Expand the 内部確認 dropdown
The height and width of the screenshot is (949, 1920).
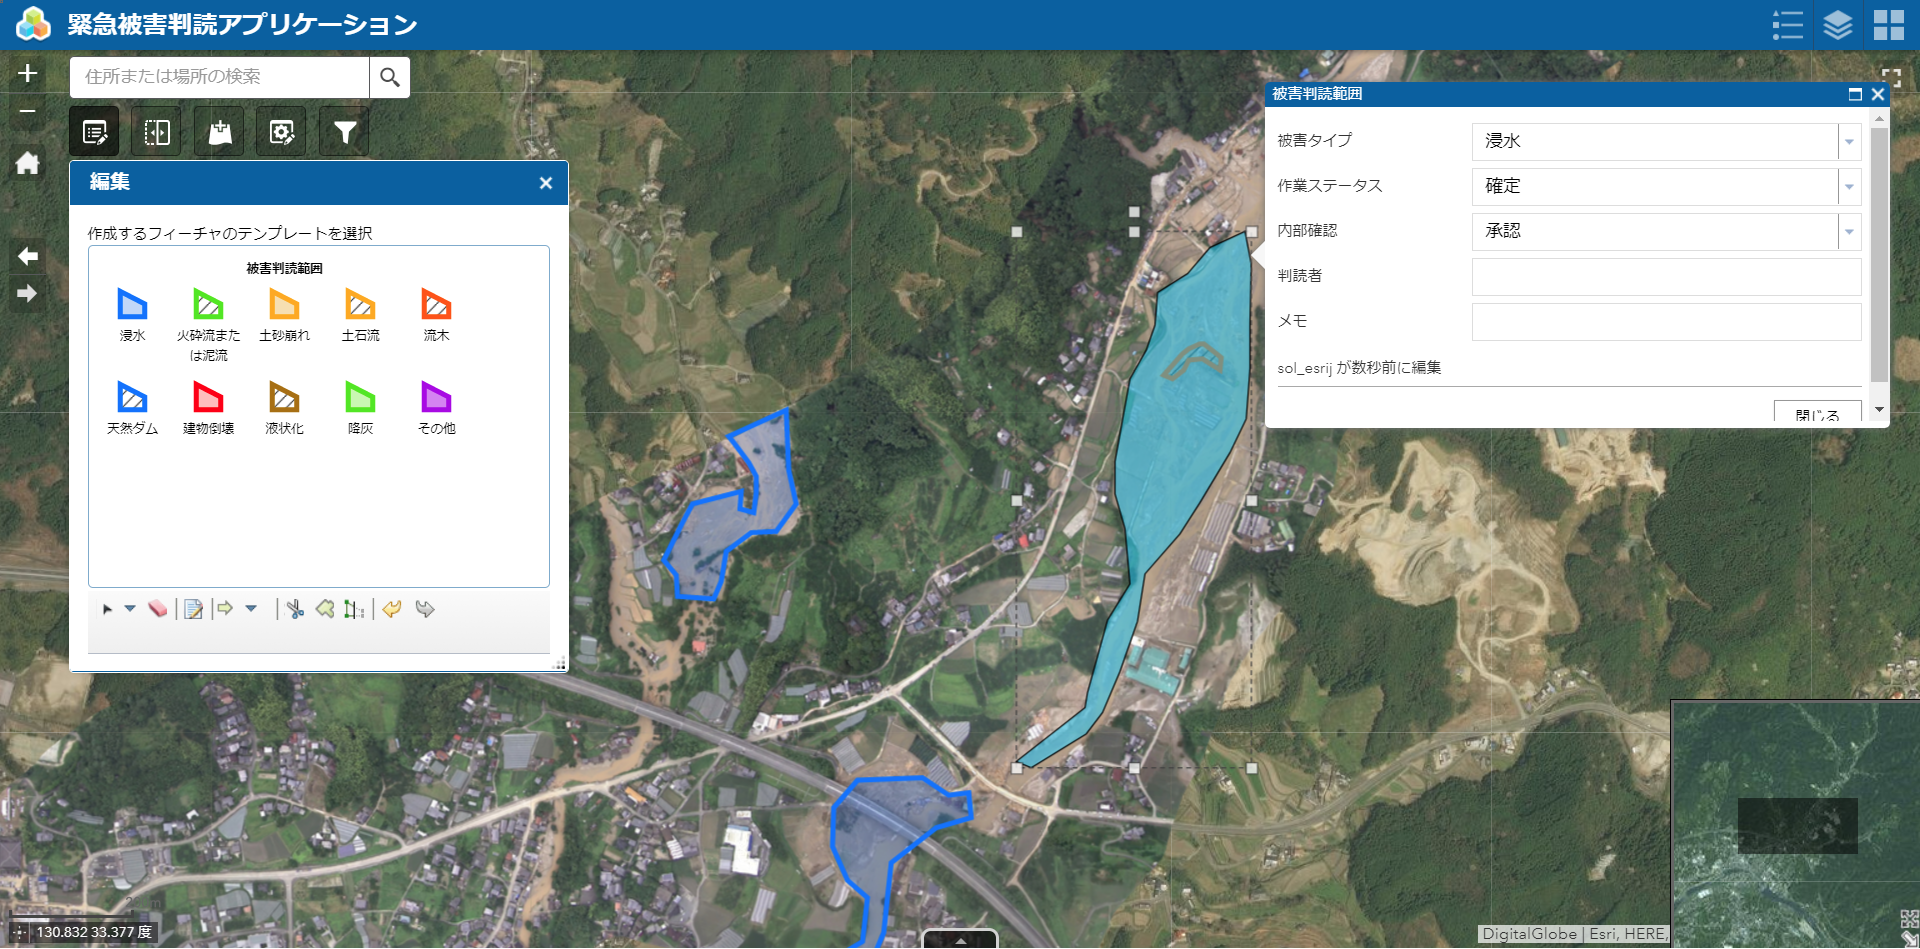coord(1849,232)
